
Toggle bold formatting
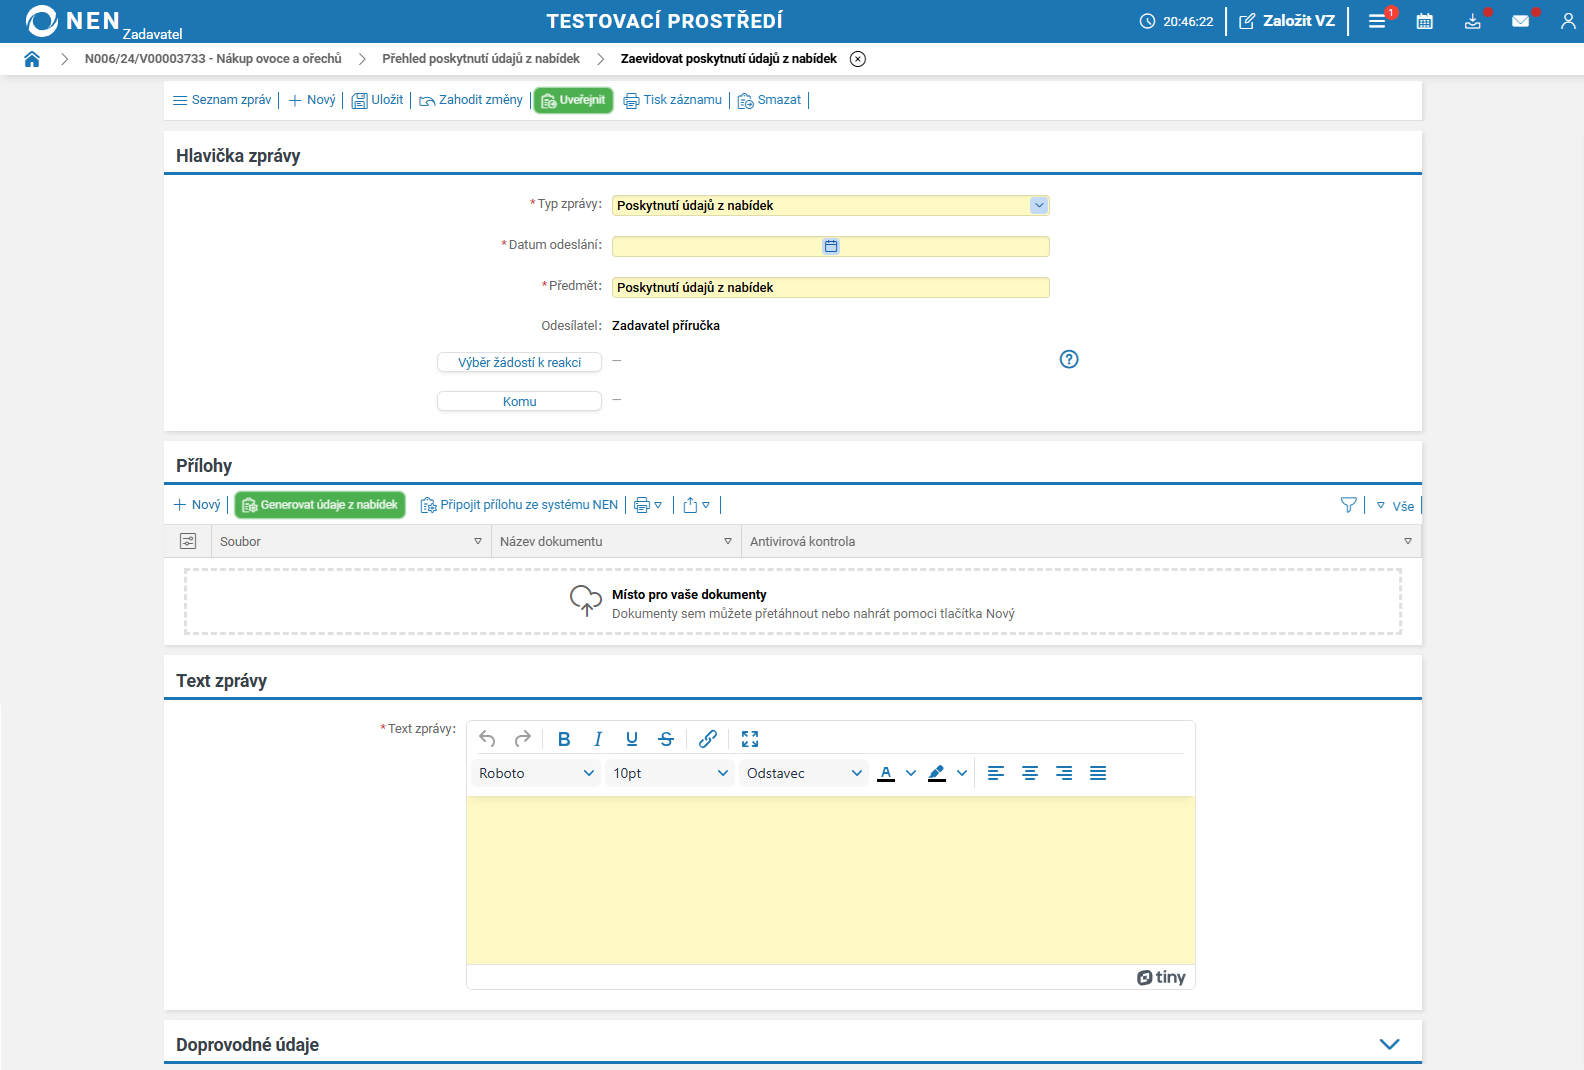(x=564, y=739)
